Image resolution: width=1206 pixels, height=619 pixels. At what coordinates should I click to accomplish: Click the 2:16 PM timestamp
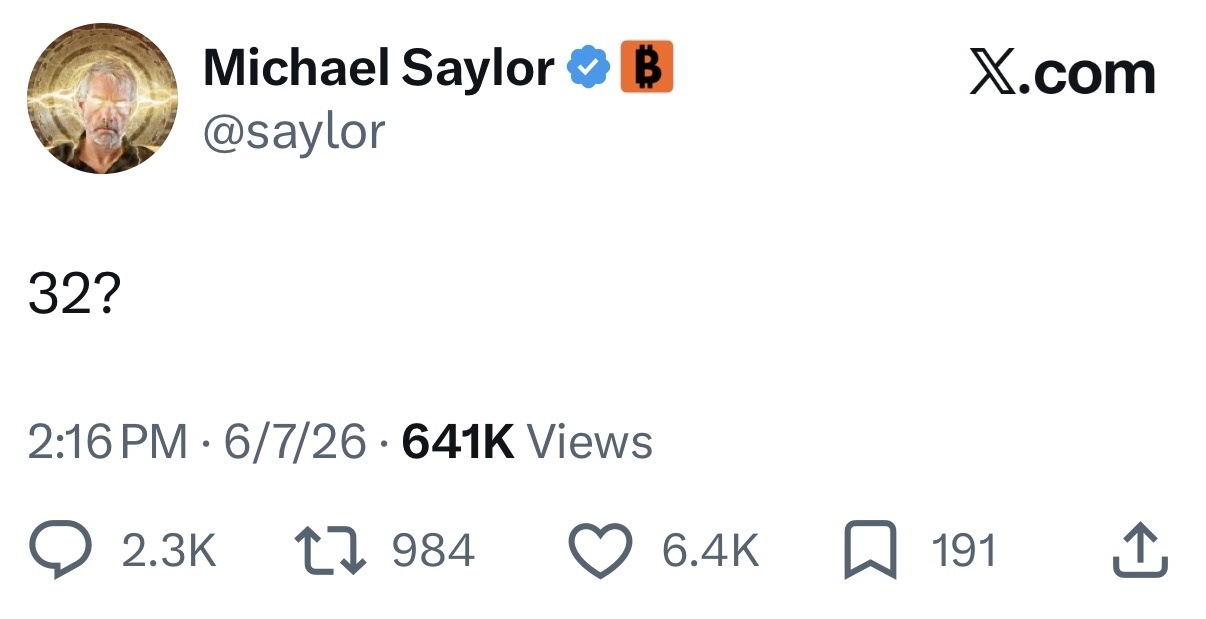click(108, 442)
